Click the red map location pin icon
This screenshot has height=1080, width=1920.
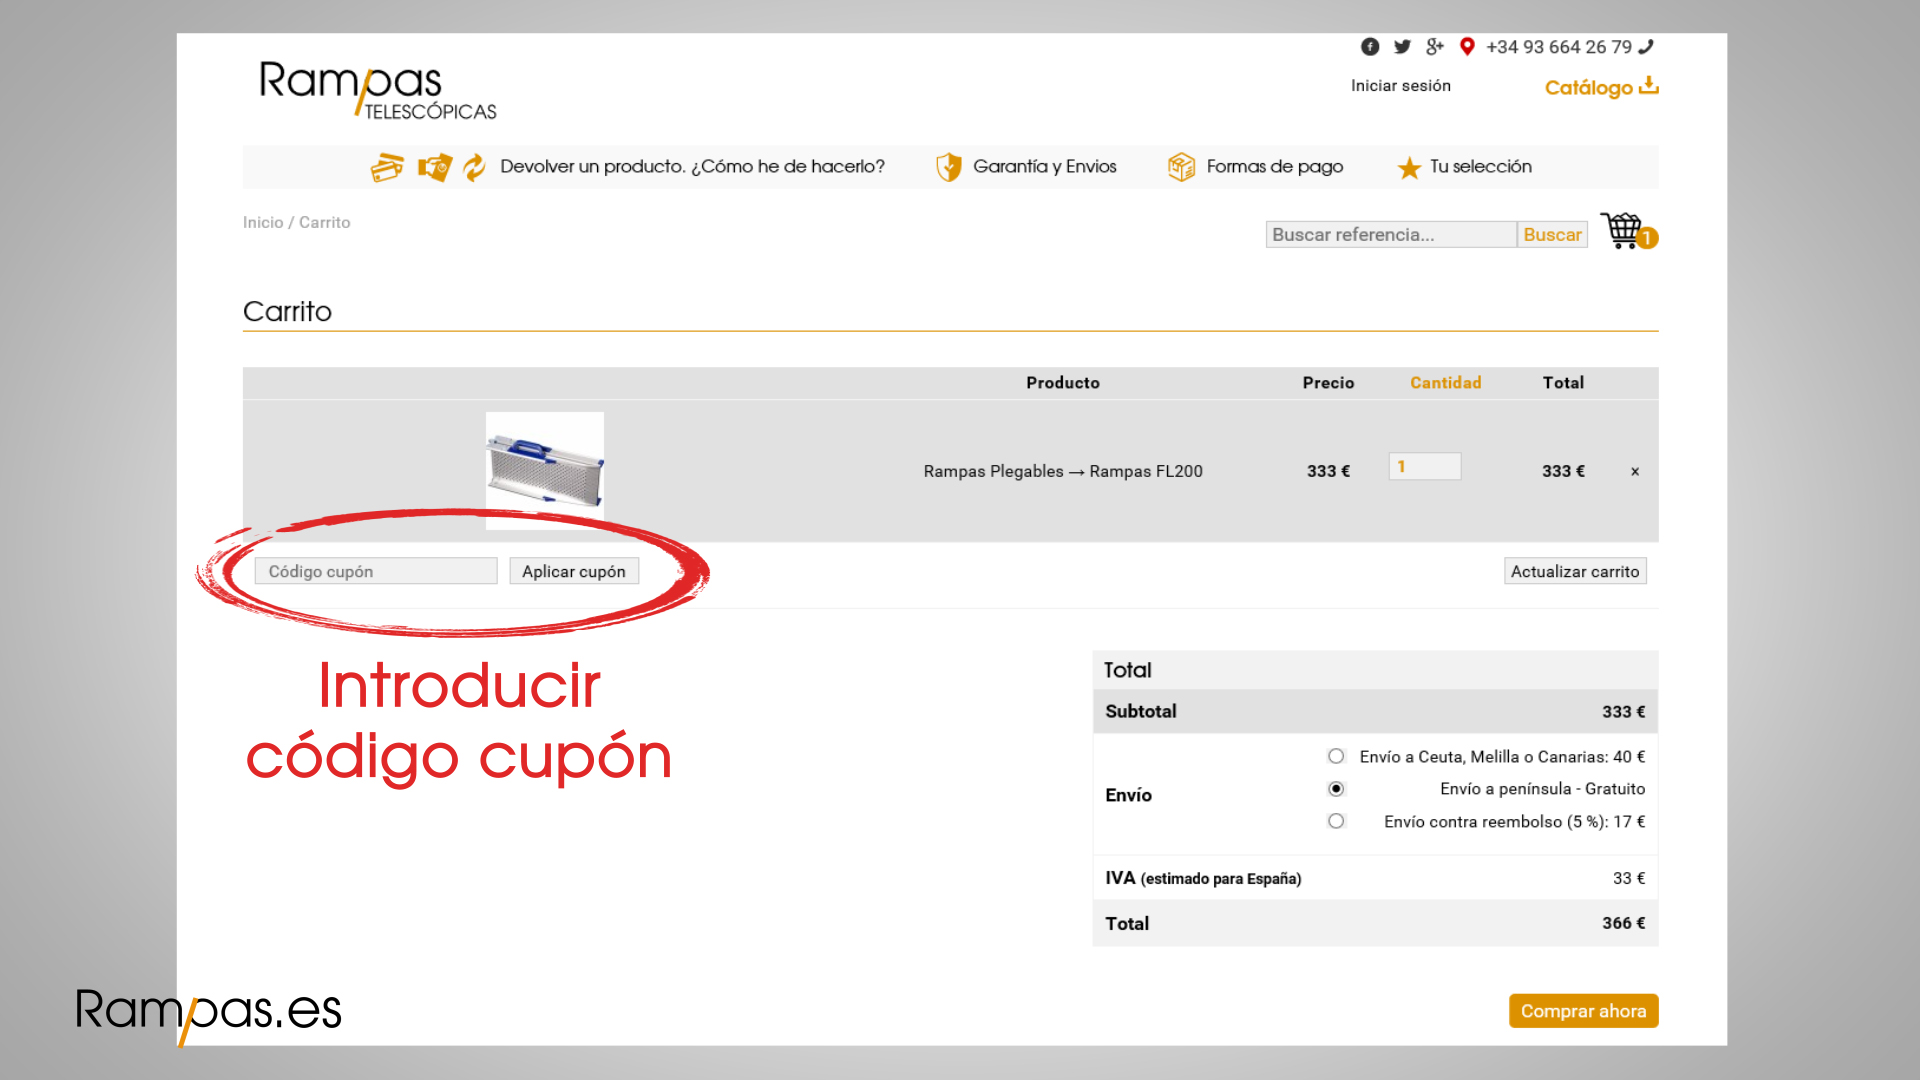(1467, 47)
